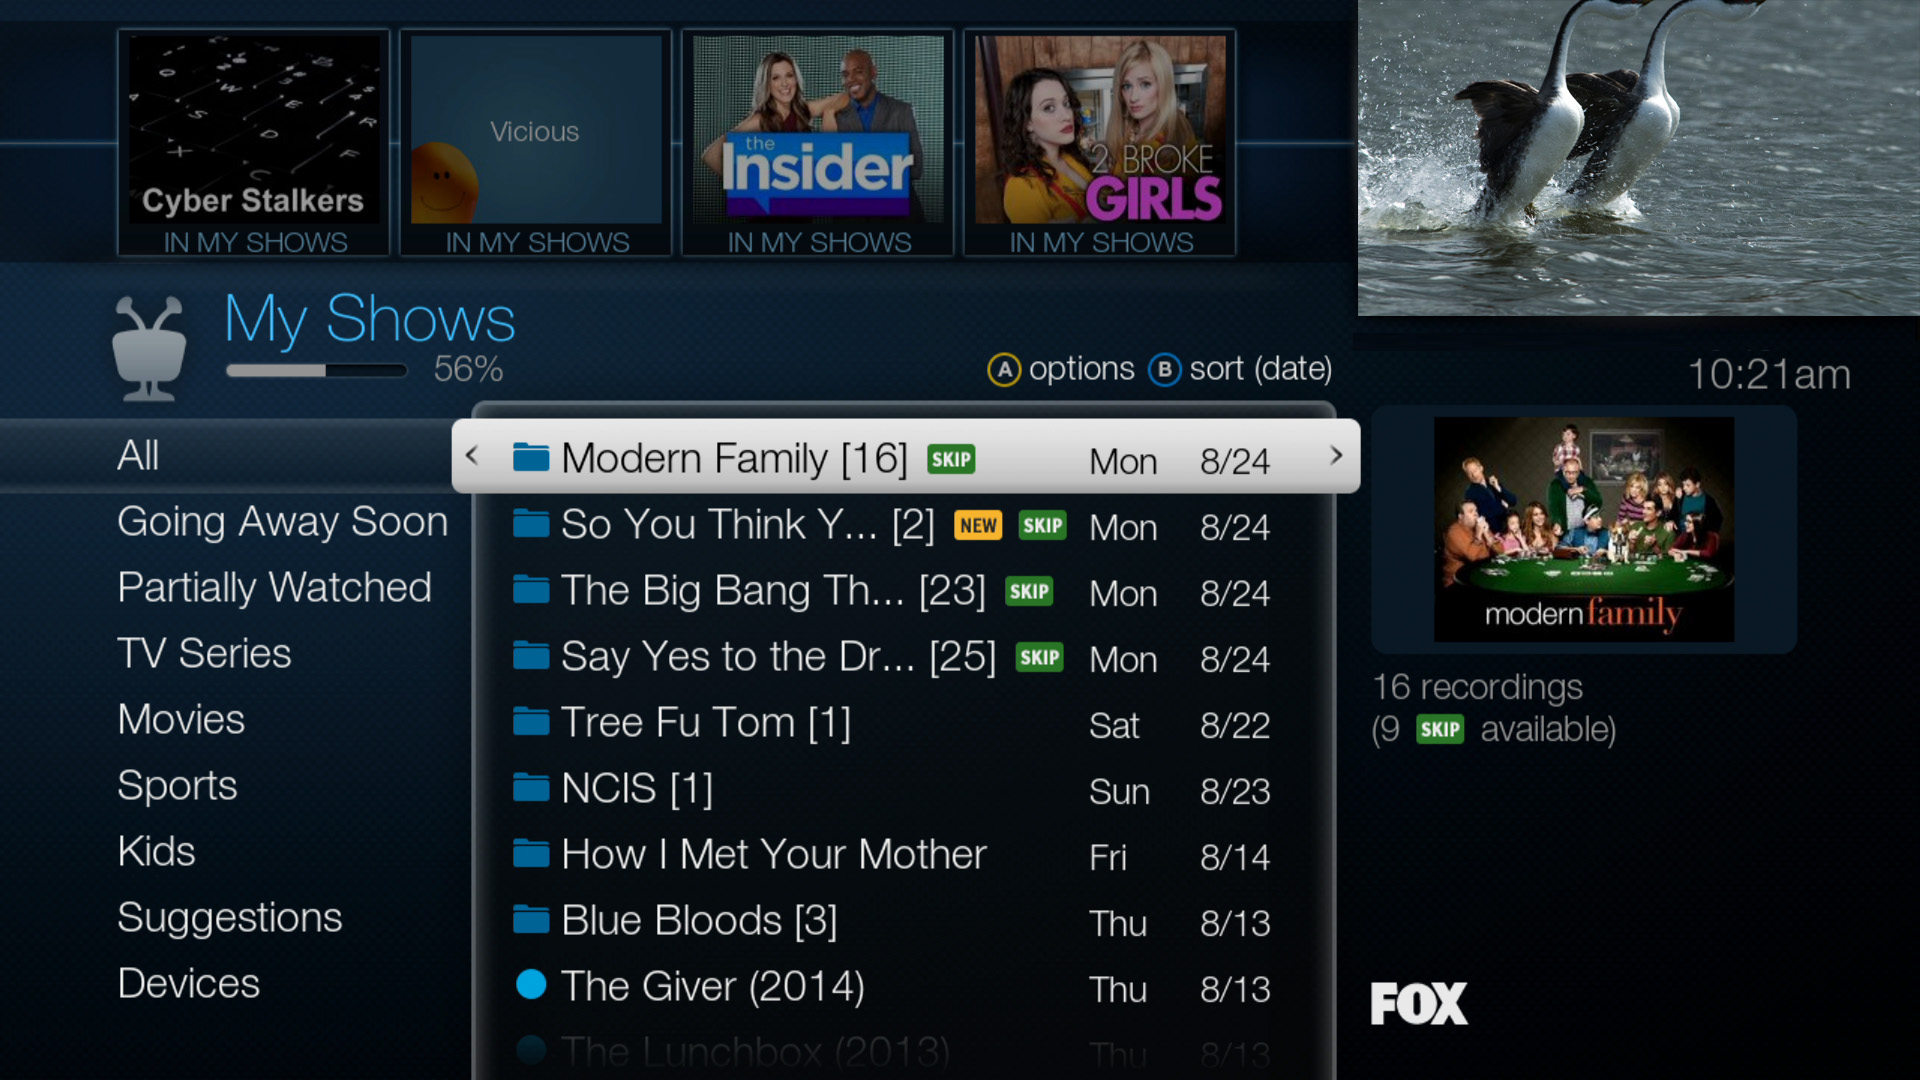Click the sort by date button labeled B
This screenshot has width=1920, height=1080.
[x=1162, y=367]
